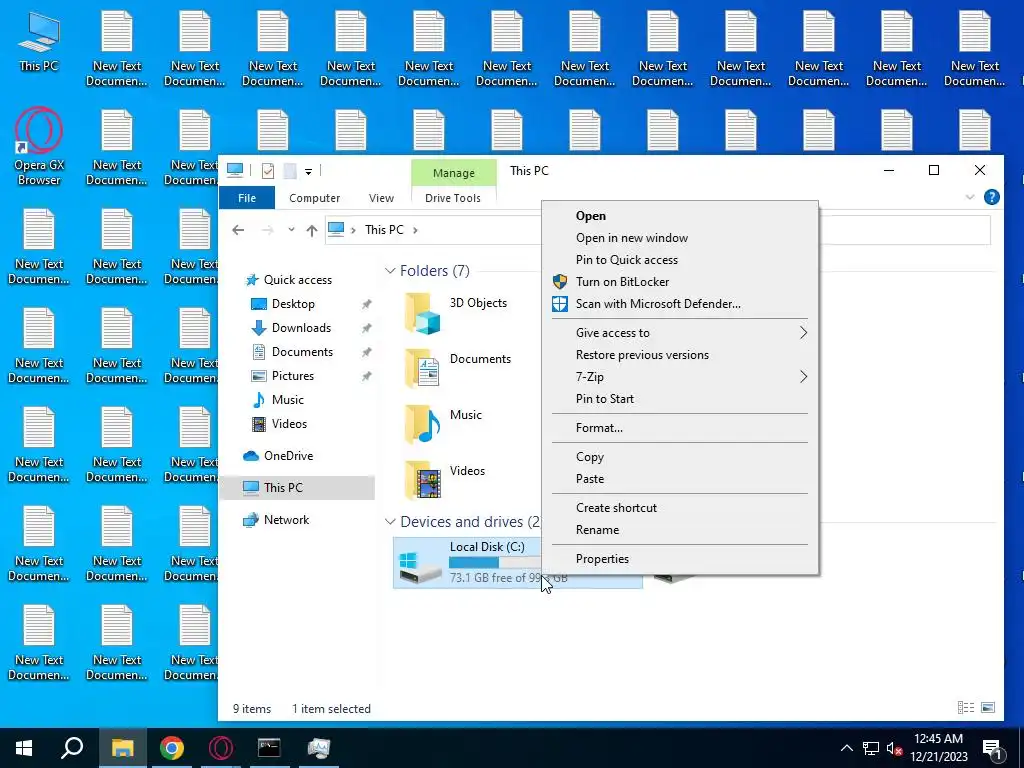Choose Copy from context menu
The height and width of the screenshot is (768, 1024).
click(x=680, y=457)
